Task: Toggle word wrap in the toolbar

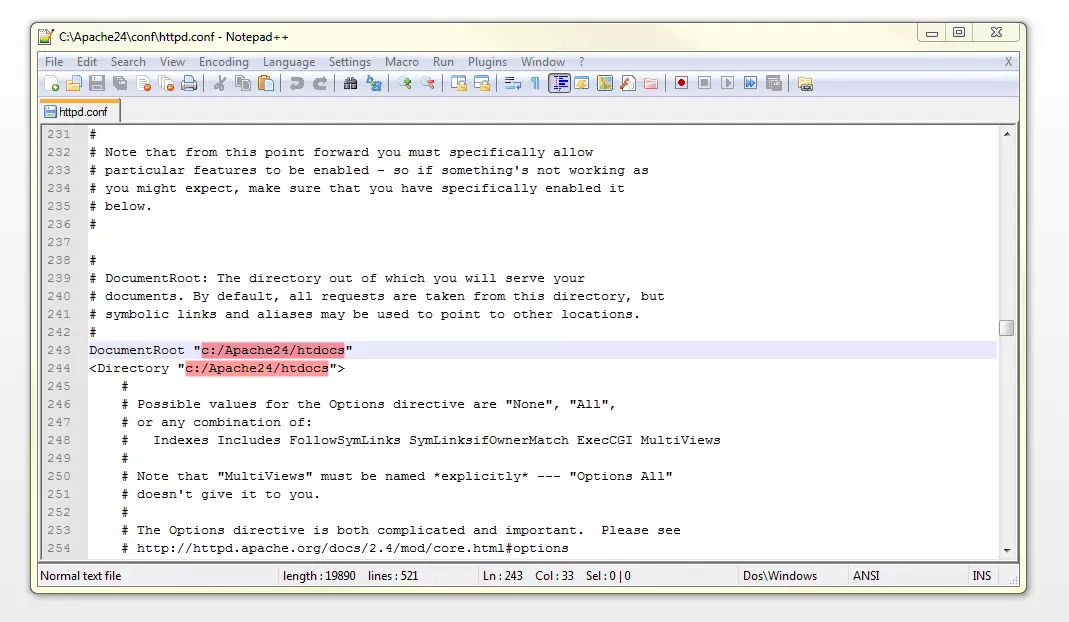Action: (512, 84)
